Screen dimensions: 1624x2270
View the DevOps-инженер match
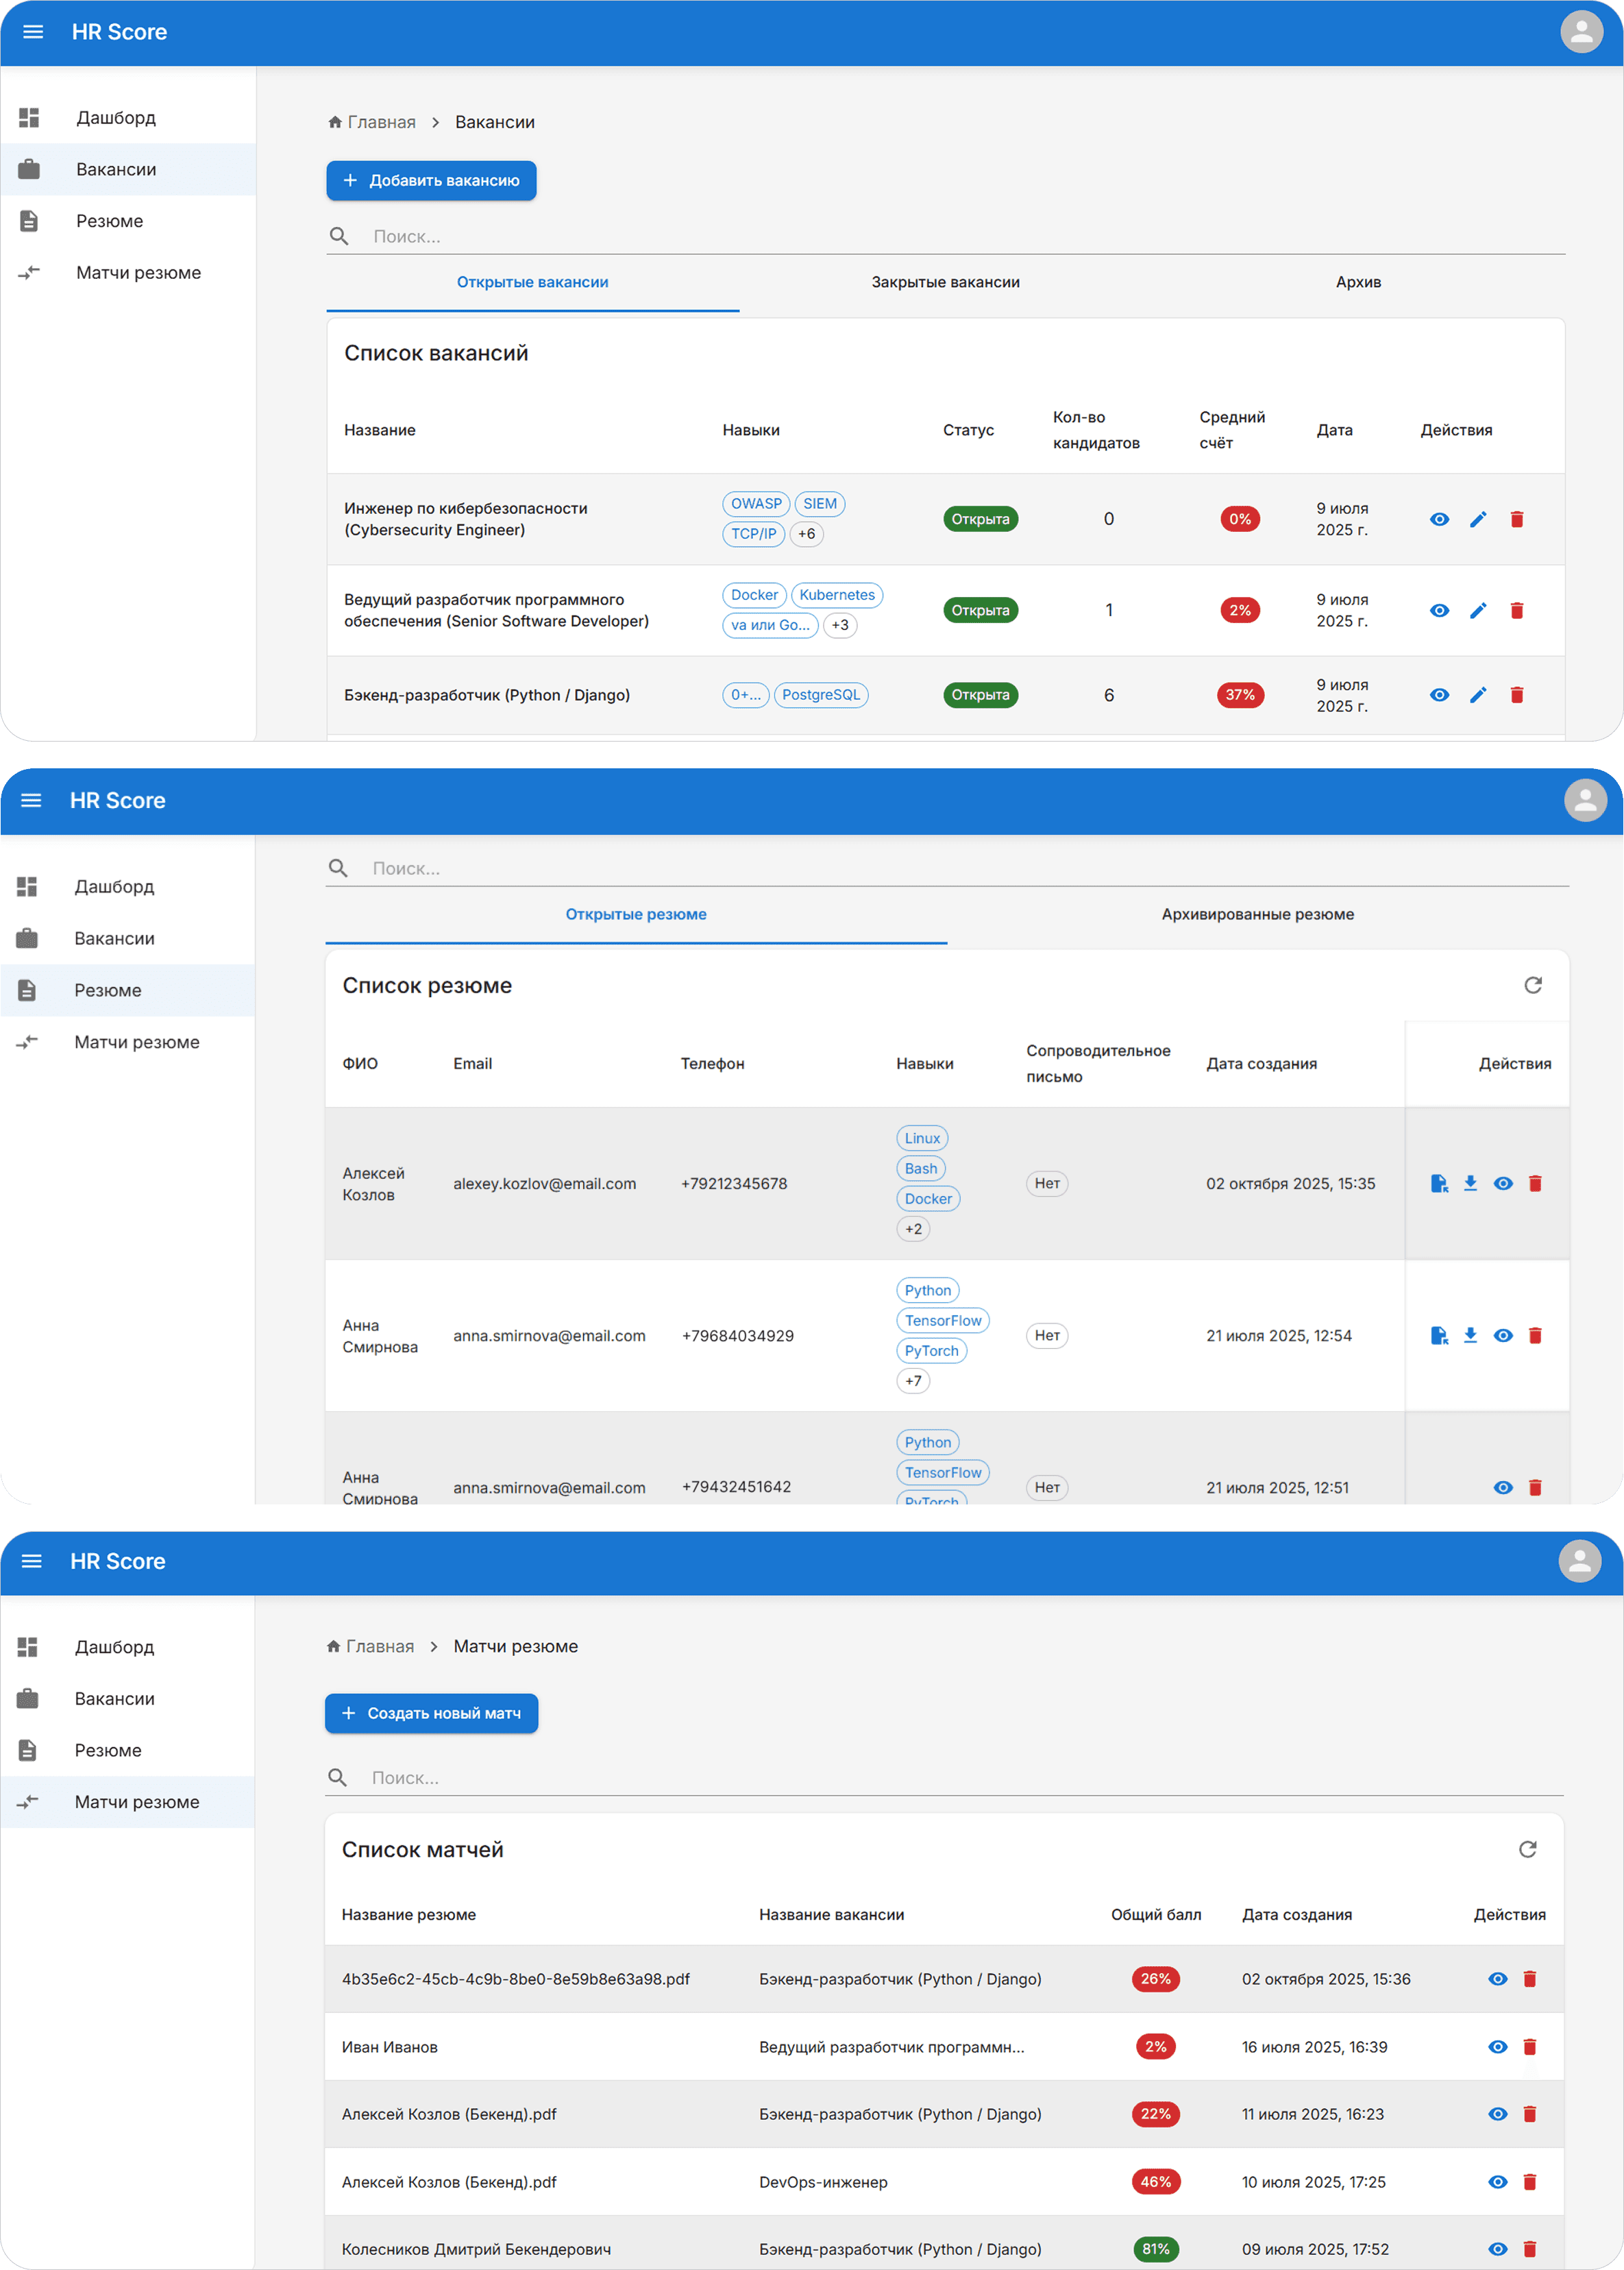click(x=1497, y=2182)
